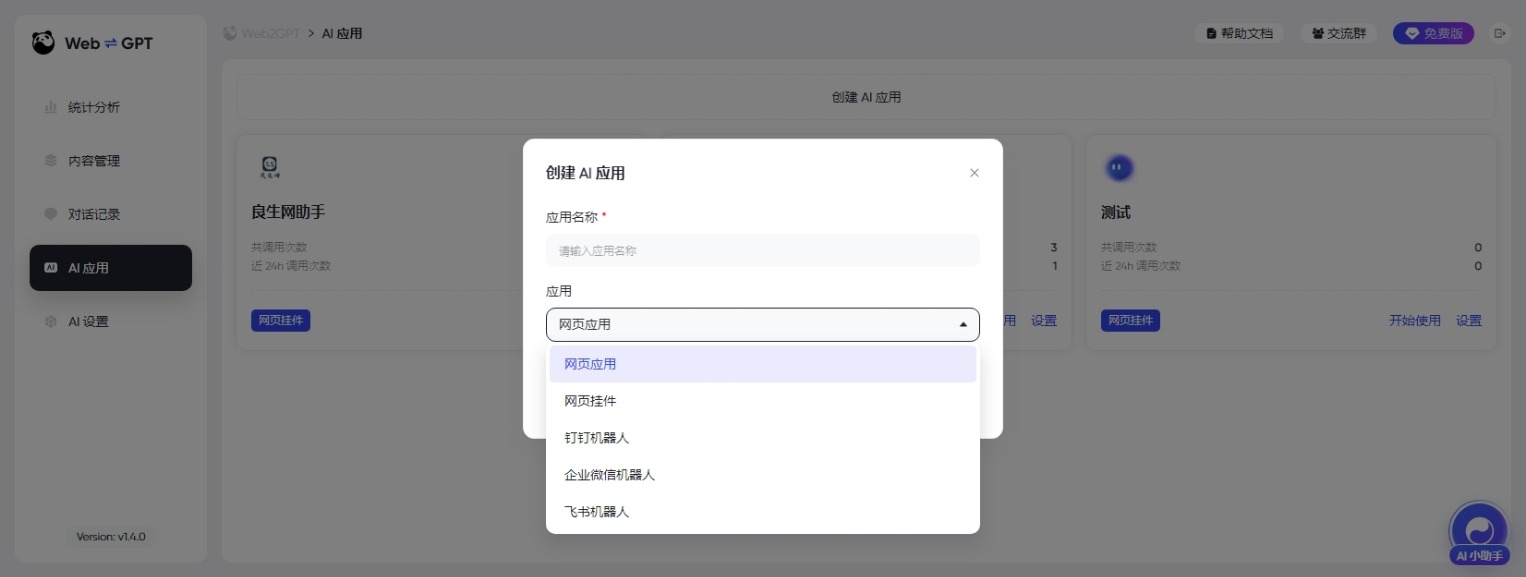This screenshot has width=1526, height=577.
Task: Open the 对话记录 sidebar item
Action: [x=110, y=214]
